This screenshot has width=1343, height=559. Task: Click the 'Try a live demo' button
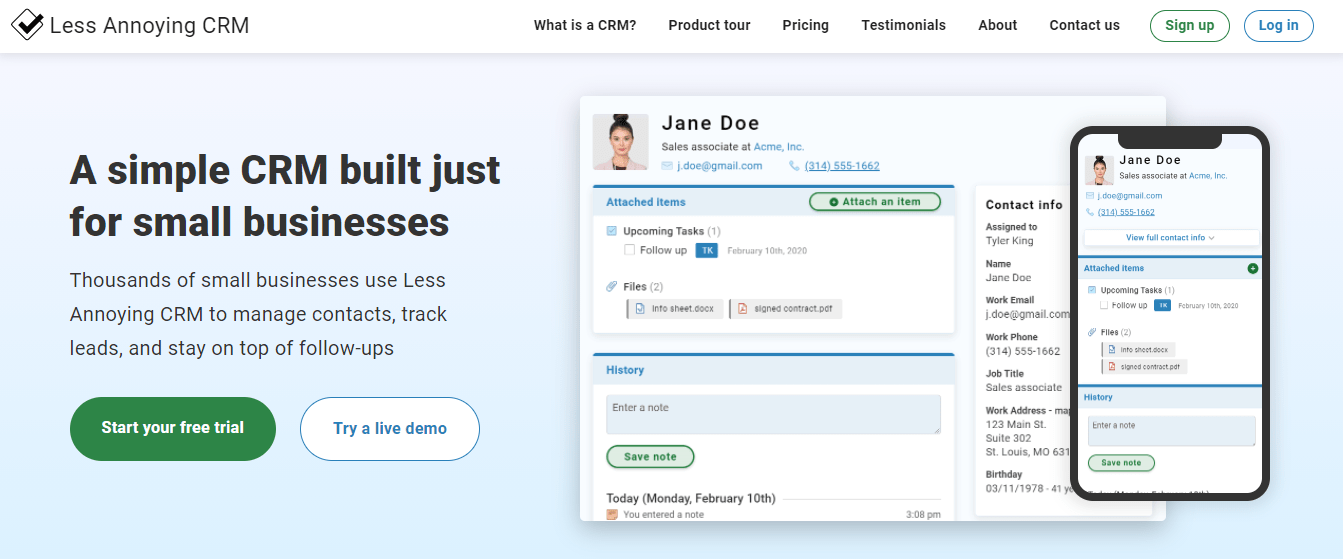pos(390,428)
